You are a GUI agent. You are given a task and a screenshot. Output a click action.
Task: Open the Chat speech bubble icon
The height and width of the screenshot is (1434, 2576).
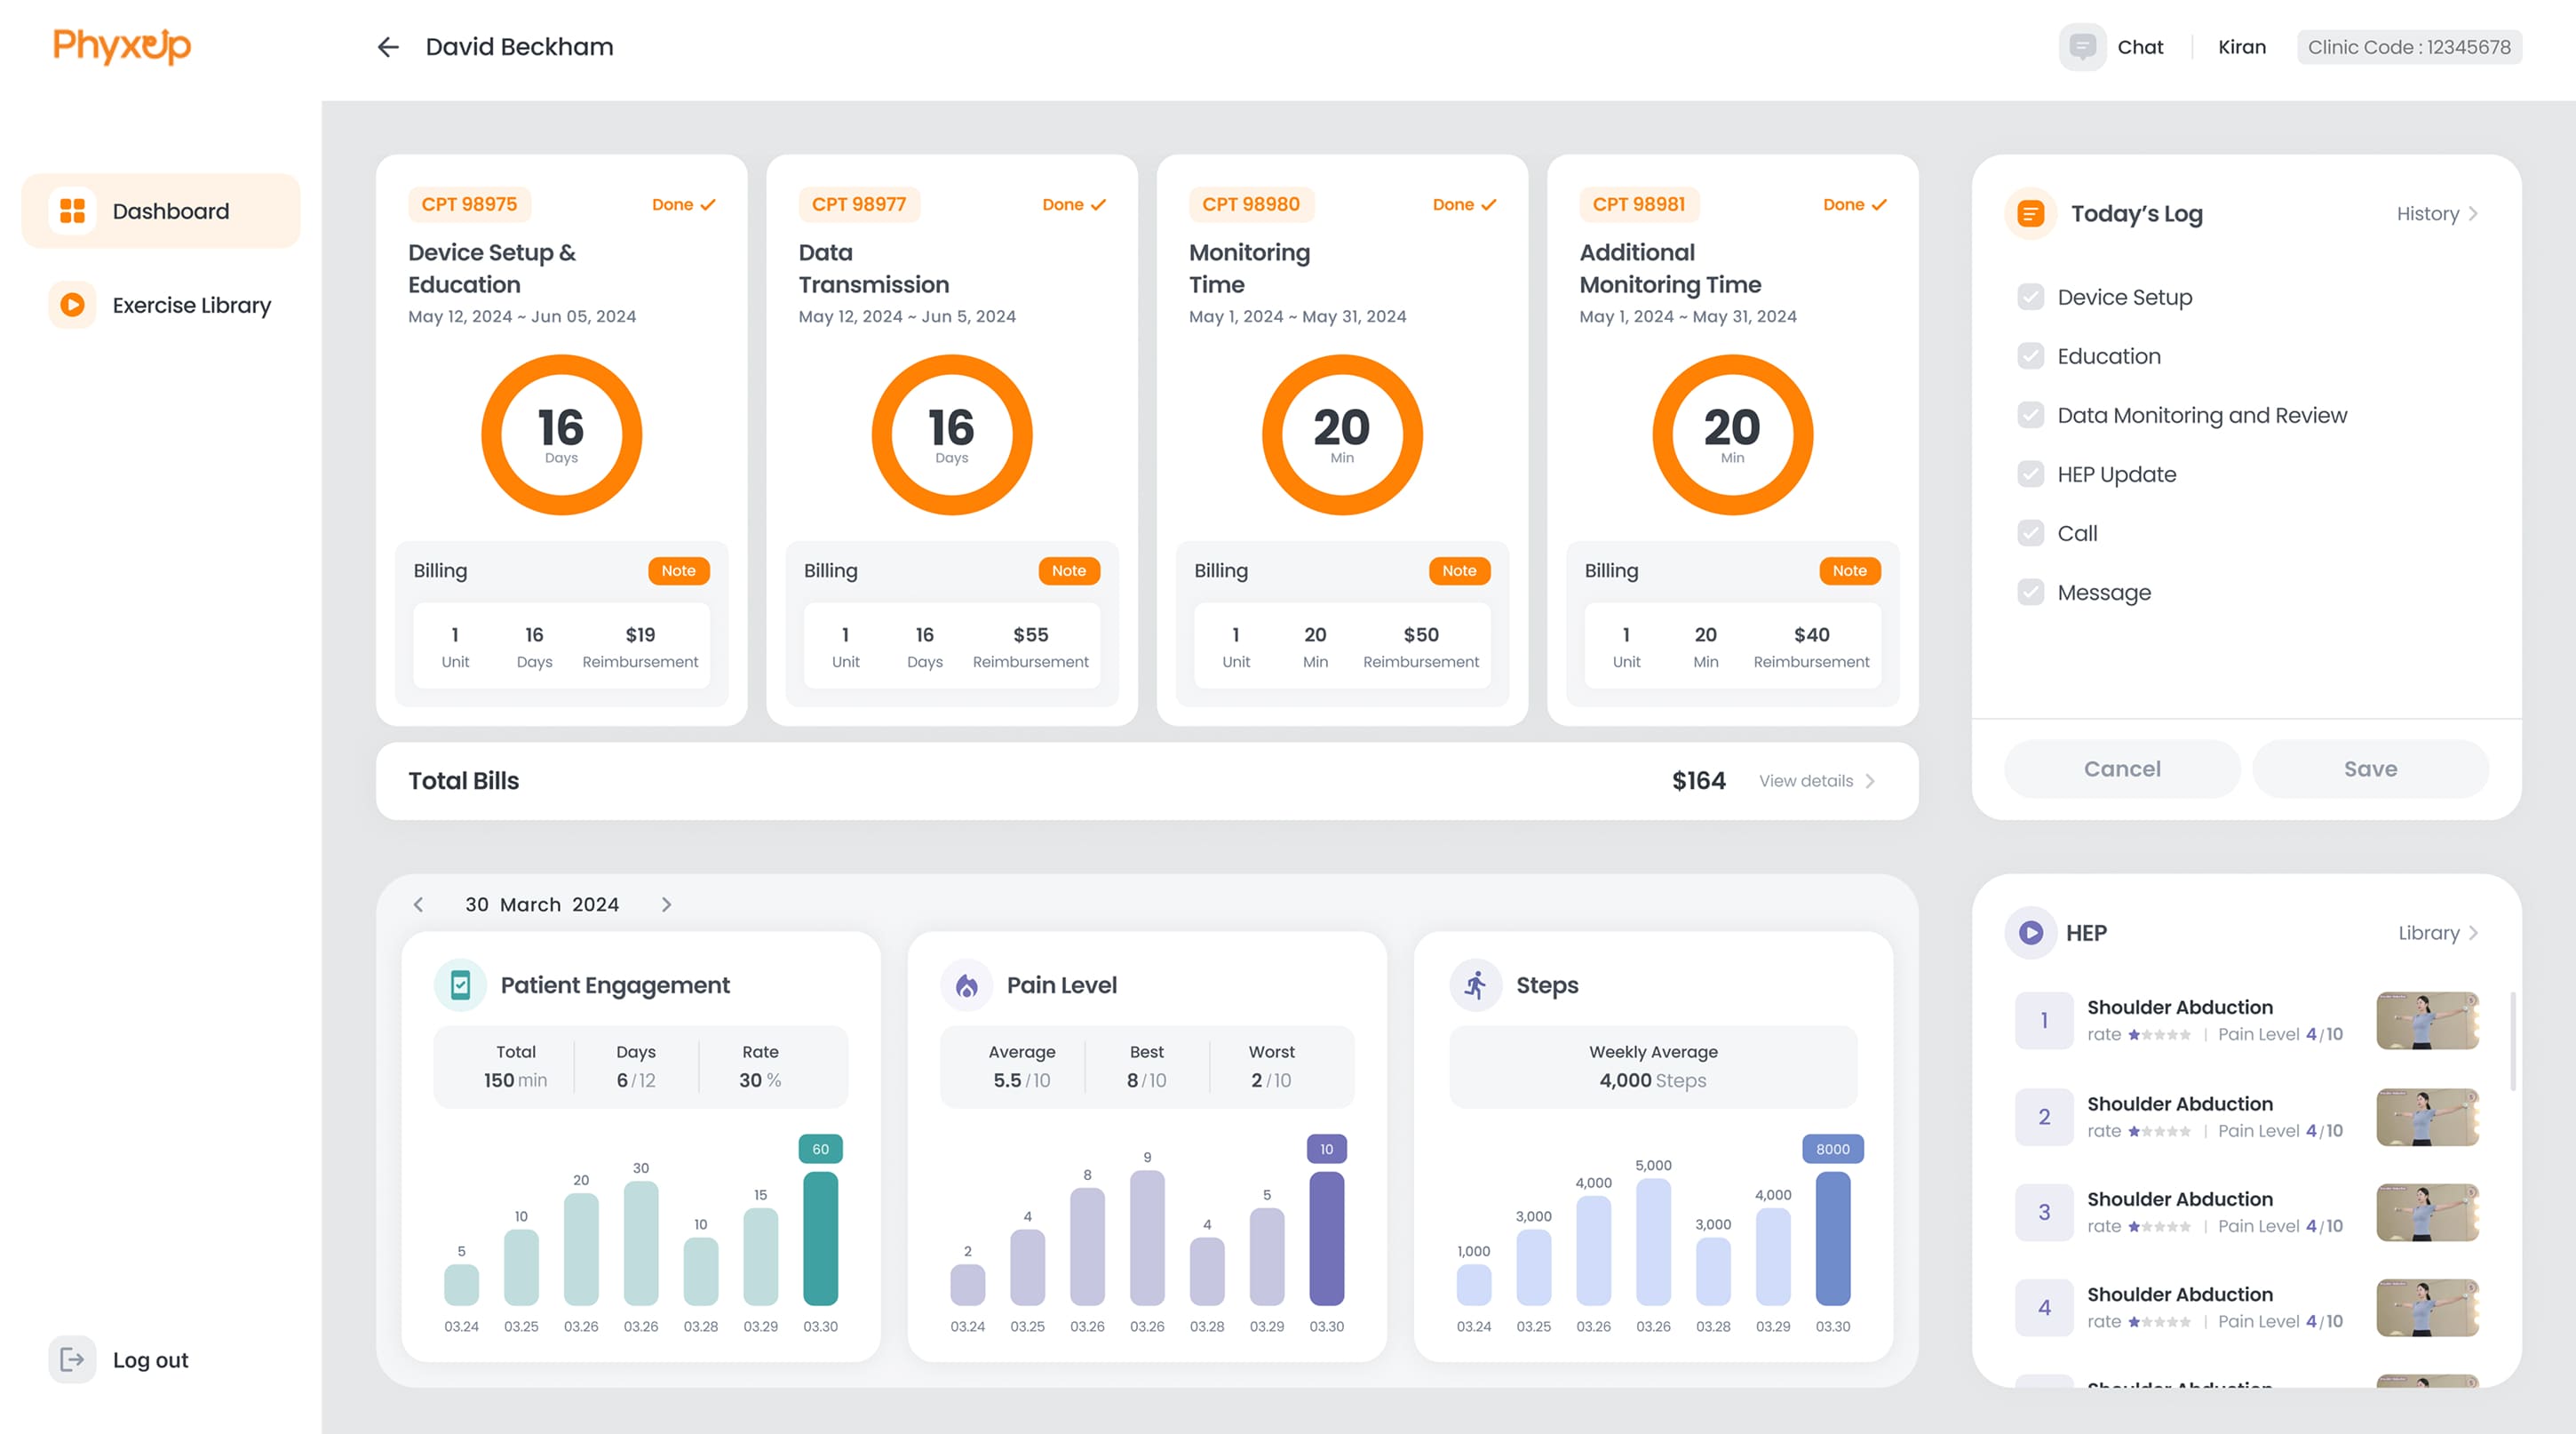pyautogui.click(x=2082, y=47)
